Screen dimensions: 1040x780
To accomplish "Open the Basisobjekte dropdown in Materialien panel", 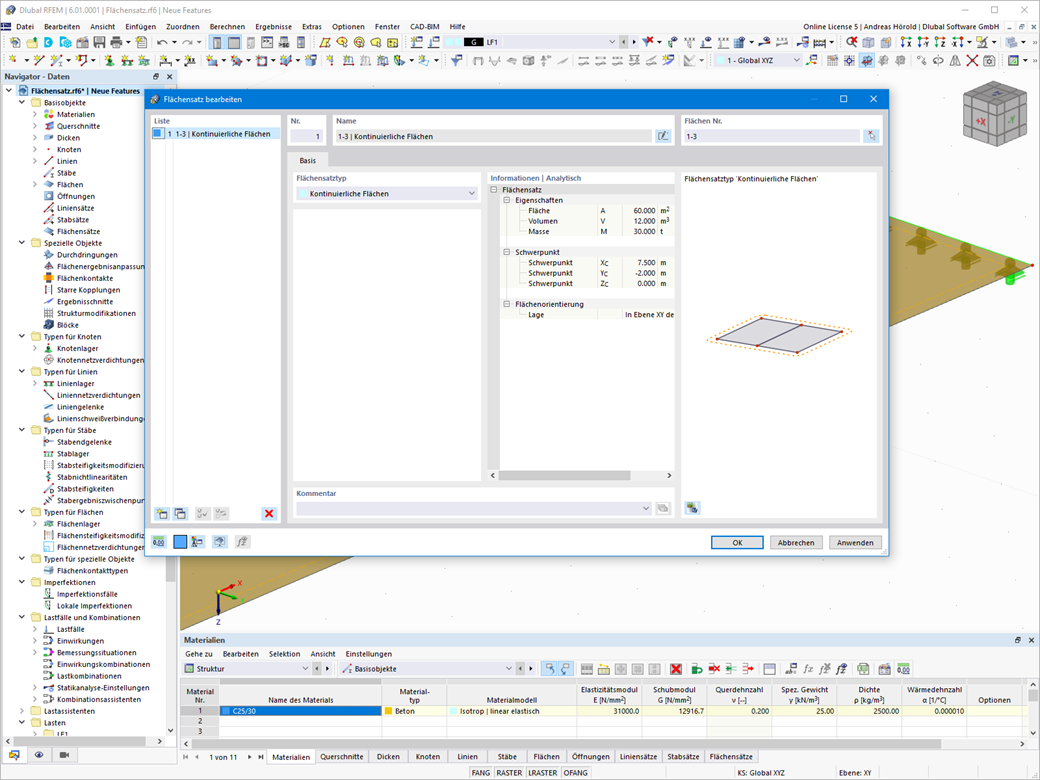I will [x=428, y=669].
